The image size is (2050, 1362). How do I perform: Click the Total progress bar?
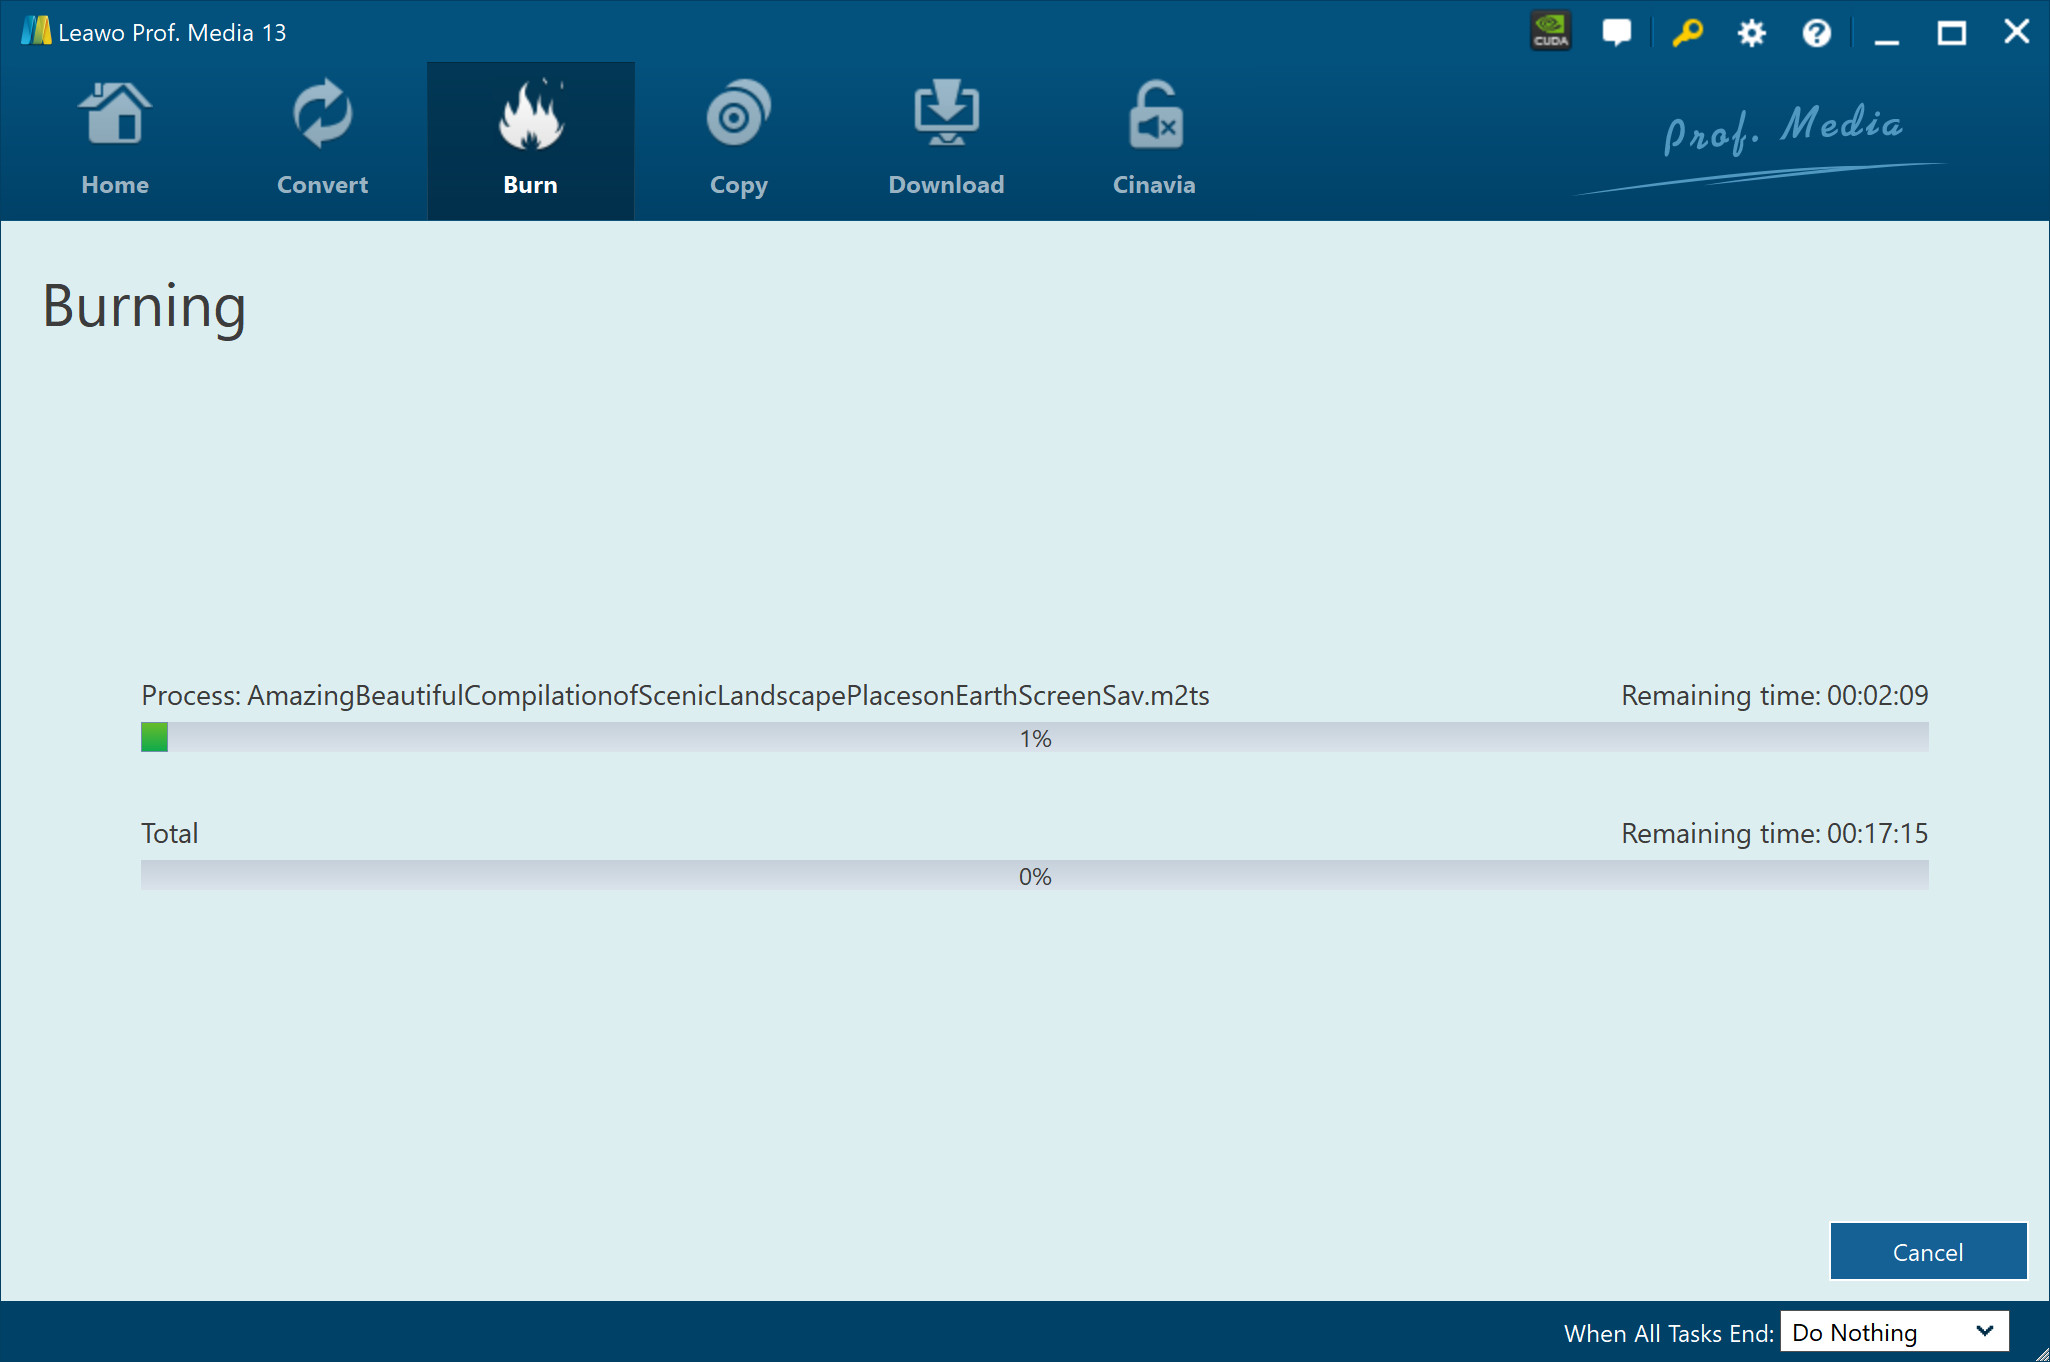pos(1034,876)
